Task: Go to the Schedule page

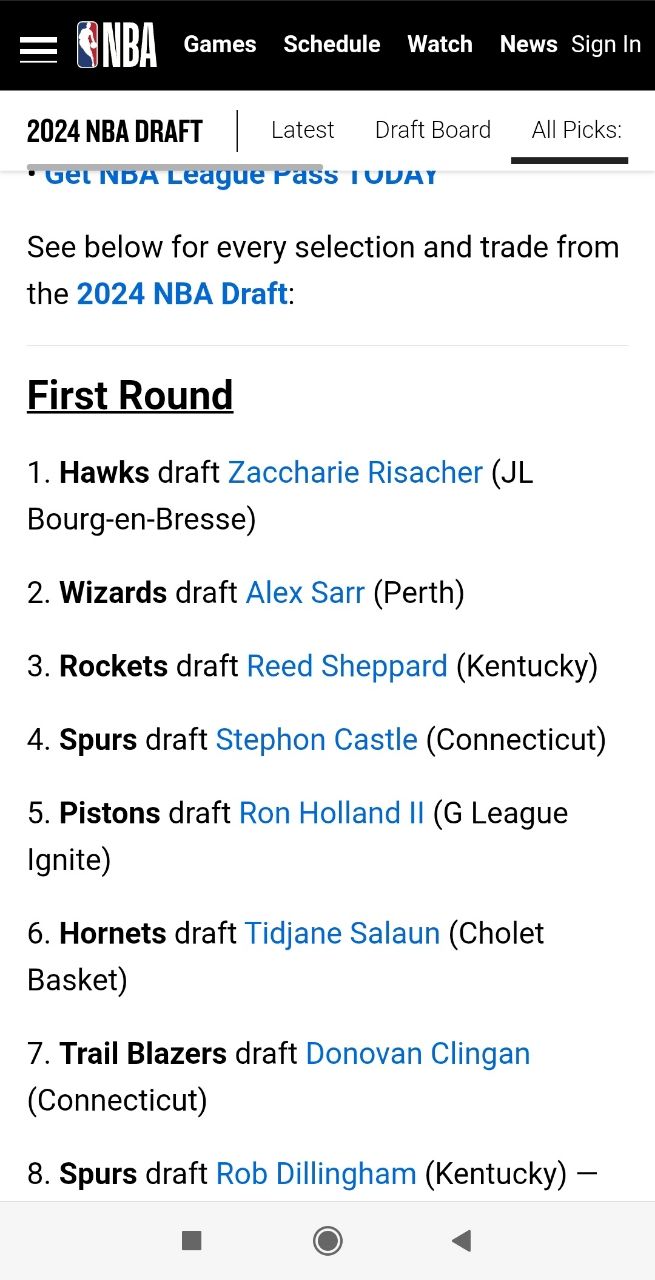Action: coord(331,45)
